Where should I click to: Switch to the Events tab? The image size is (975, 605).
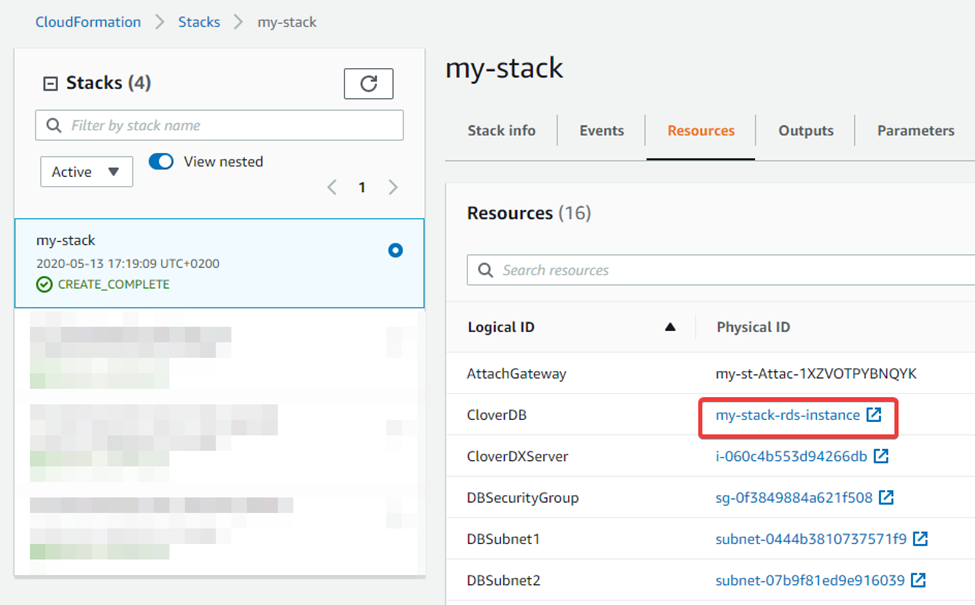[600, 130]
